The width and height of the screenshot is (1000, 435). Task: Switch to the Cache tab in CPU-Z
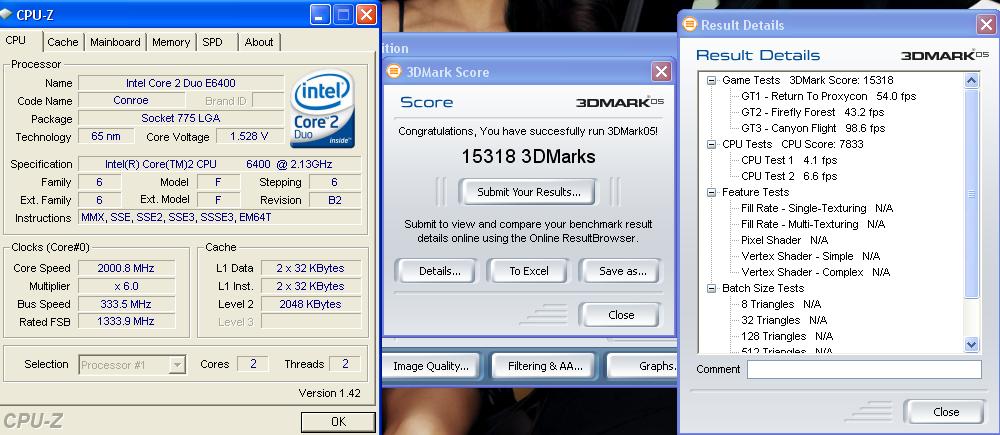click(63, 42)
